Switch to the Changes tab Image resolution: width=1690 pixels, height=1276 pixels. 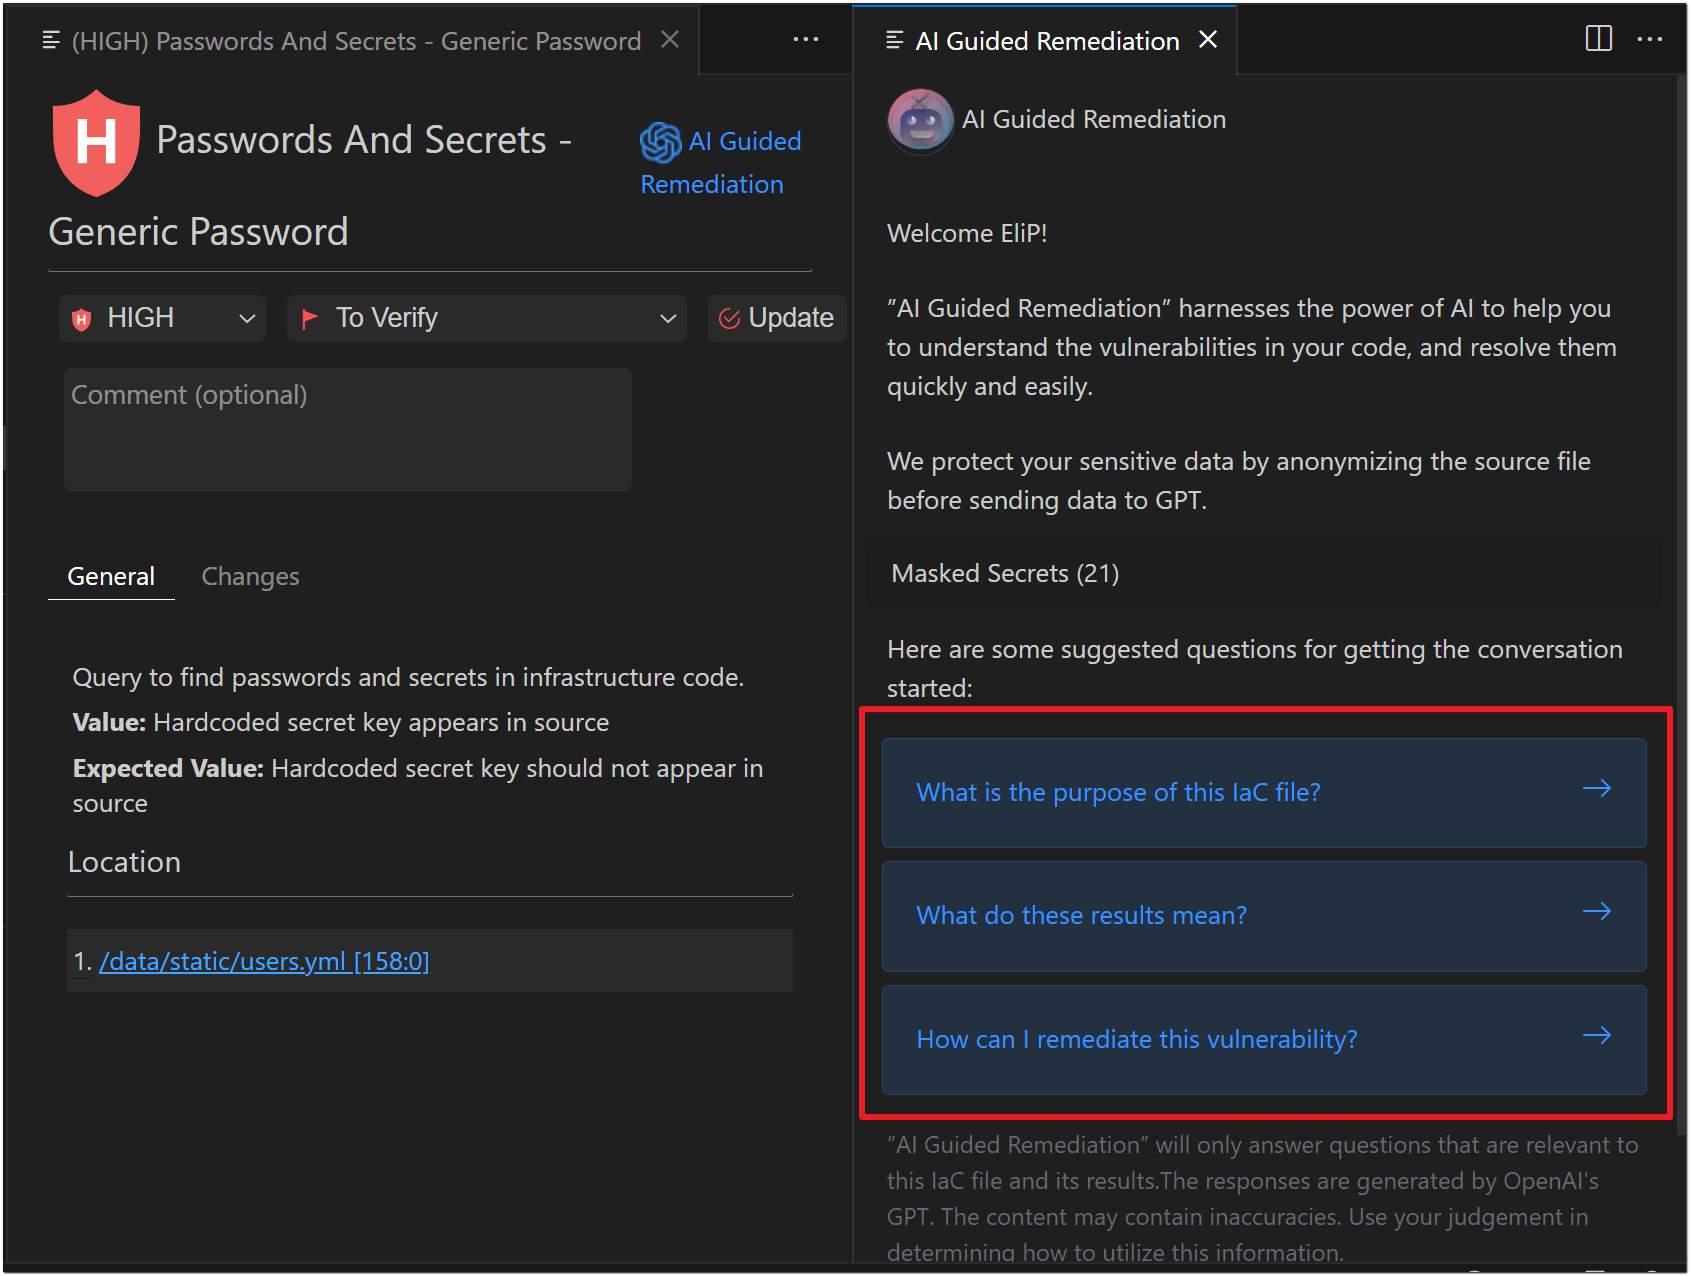pyautogui.click(x=250, y=577)
